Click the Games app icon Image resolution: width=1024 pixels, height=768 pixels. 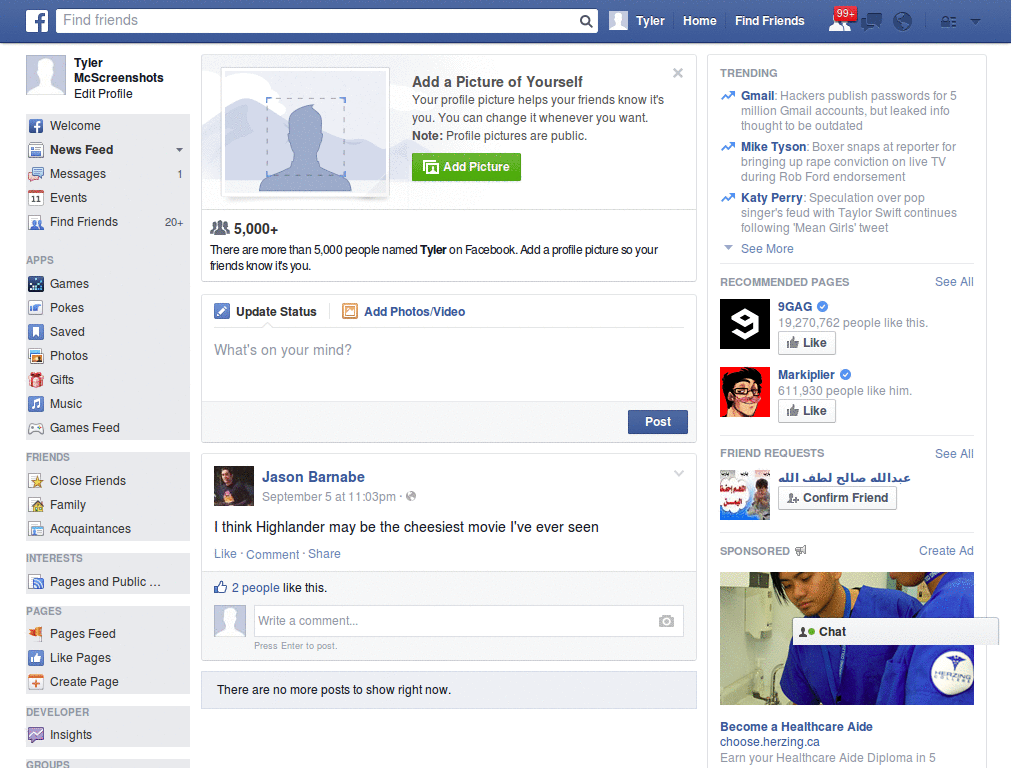point(36,284)
